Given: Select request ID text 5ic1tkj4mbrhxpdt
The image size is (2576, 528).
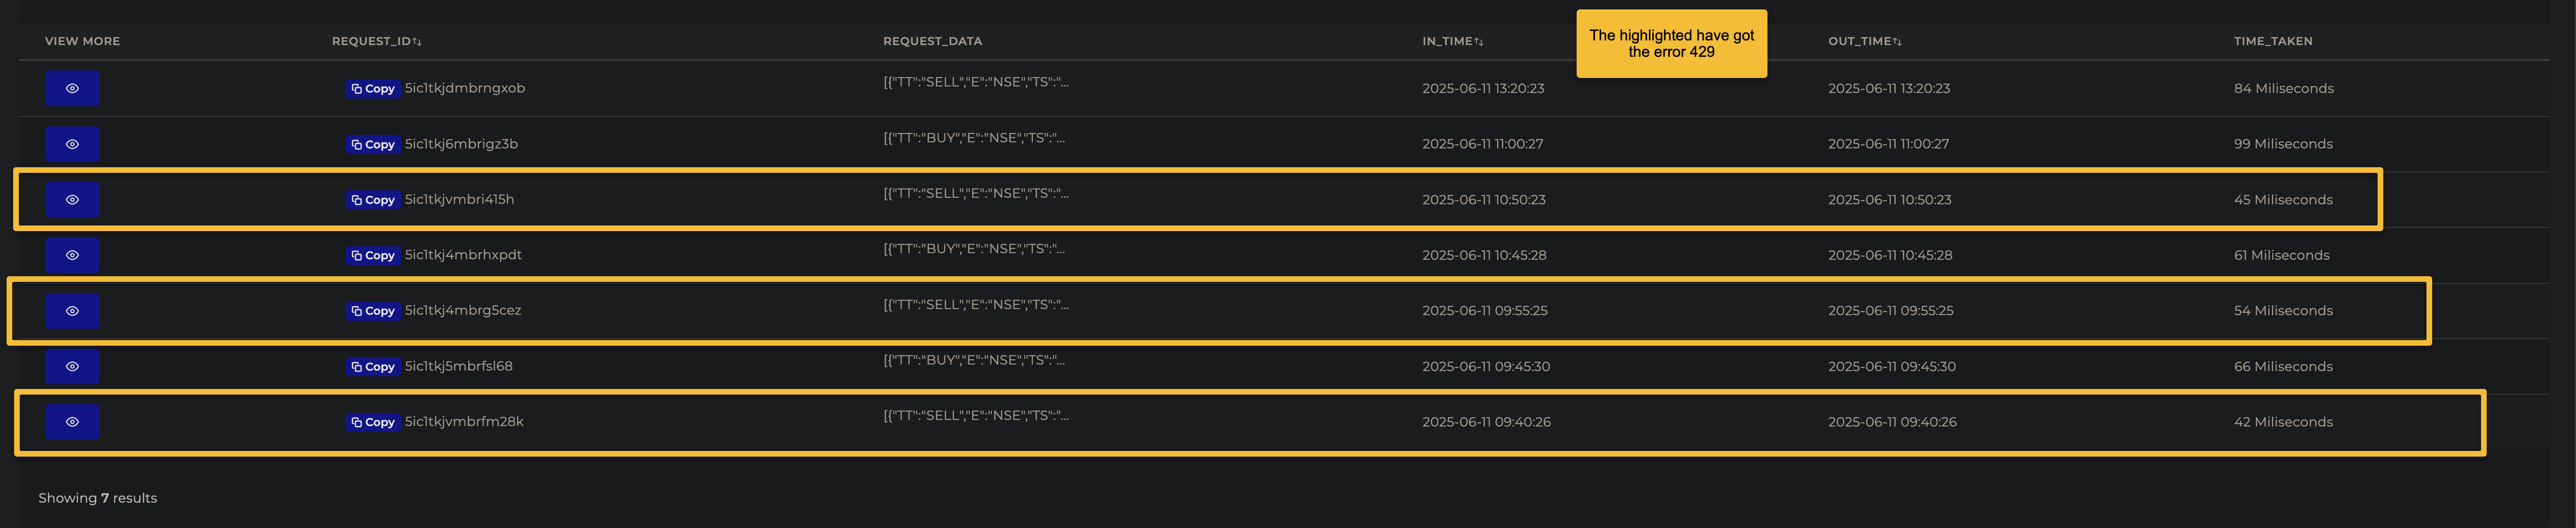Looking at the screenshot, I should coord(463,255).
